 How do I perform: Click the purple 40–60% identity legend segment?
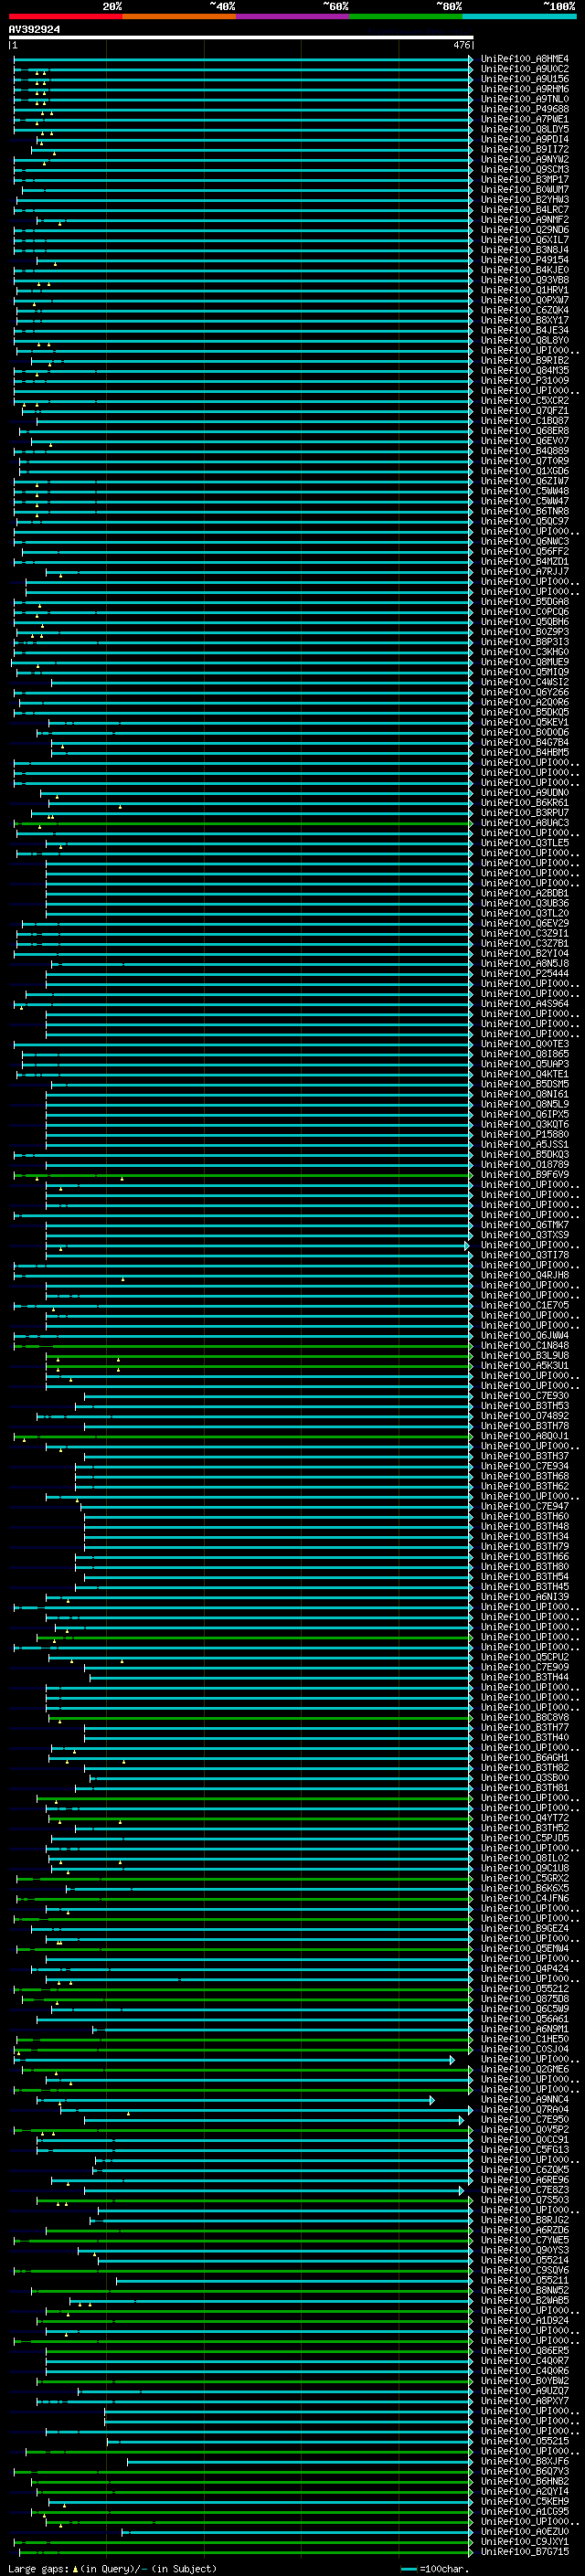click(292, 16)
